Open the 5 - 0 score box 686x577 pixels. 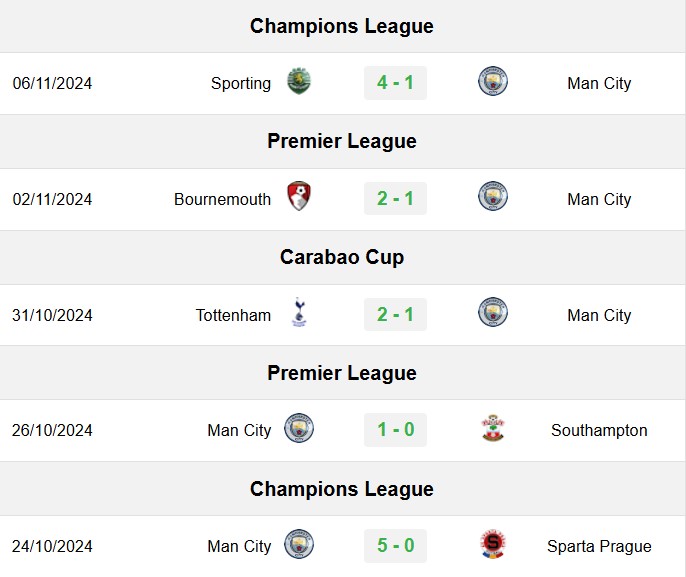(x=396, y=546)
